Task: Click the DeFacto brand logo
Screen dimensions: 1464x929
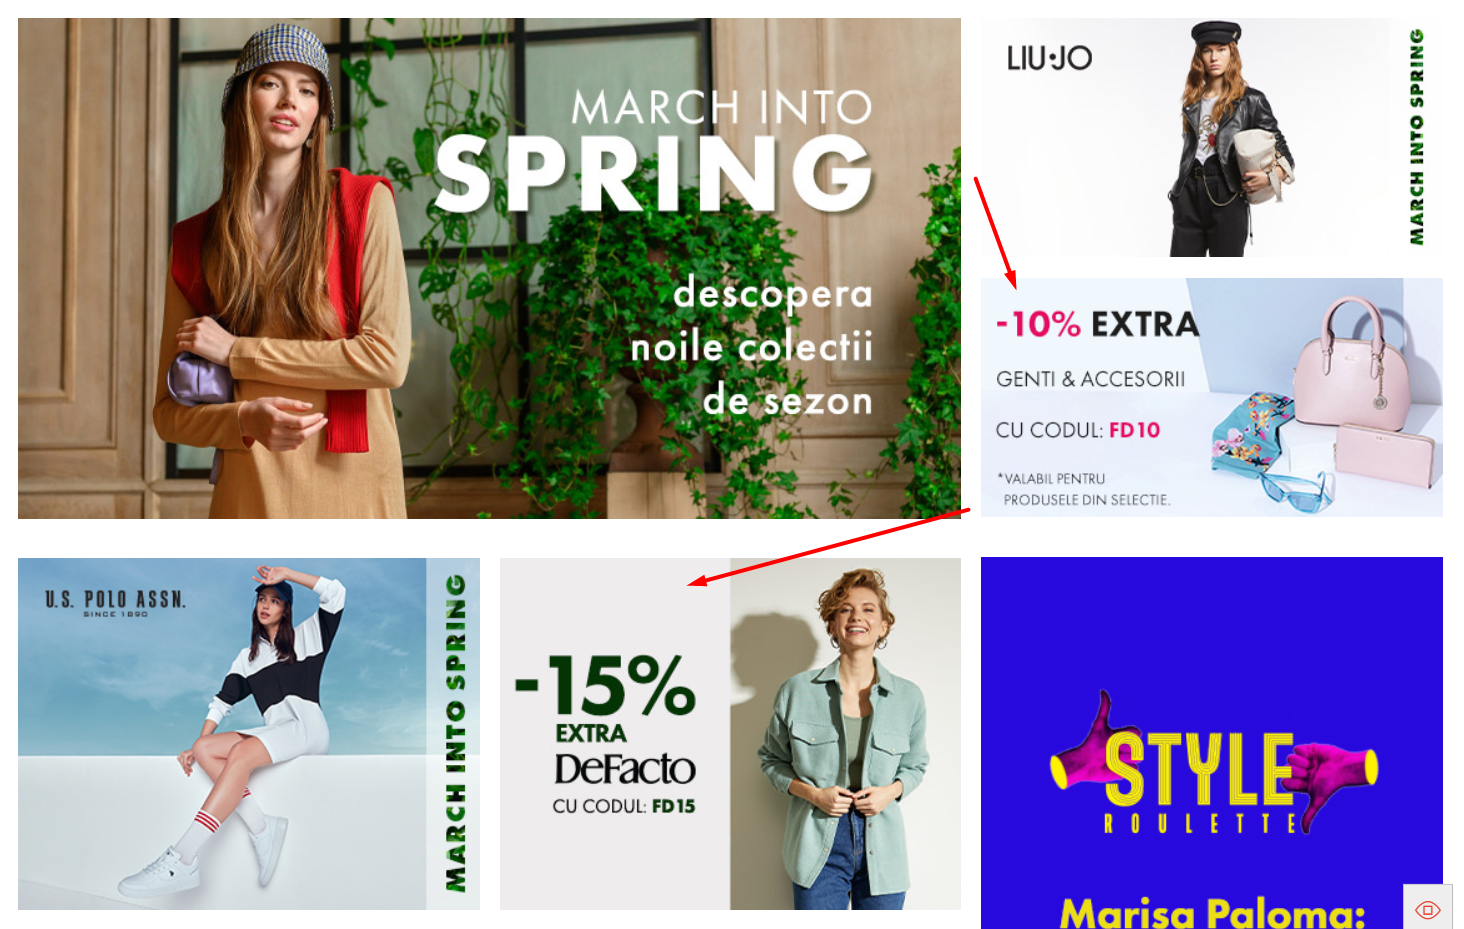Action: point(625,769)
